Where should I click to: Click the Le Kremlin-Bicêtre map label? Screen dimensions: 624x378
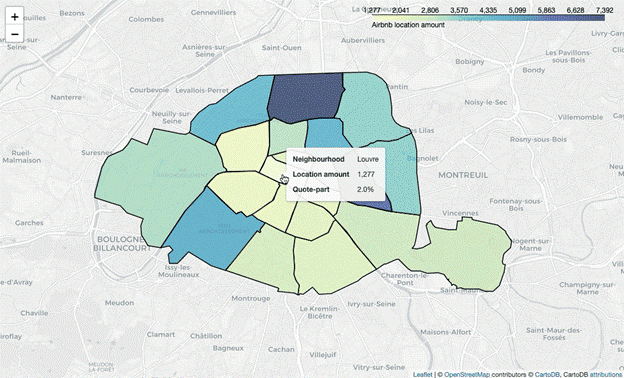pos(320,312)
